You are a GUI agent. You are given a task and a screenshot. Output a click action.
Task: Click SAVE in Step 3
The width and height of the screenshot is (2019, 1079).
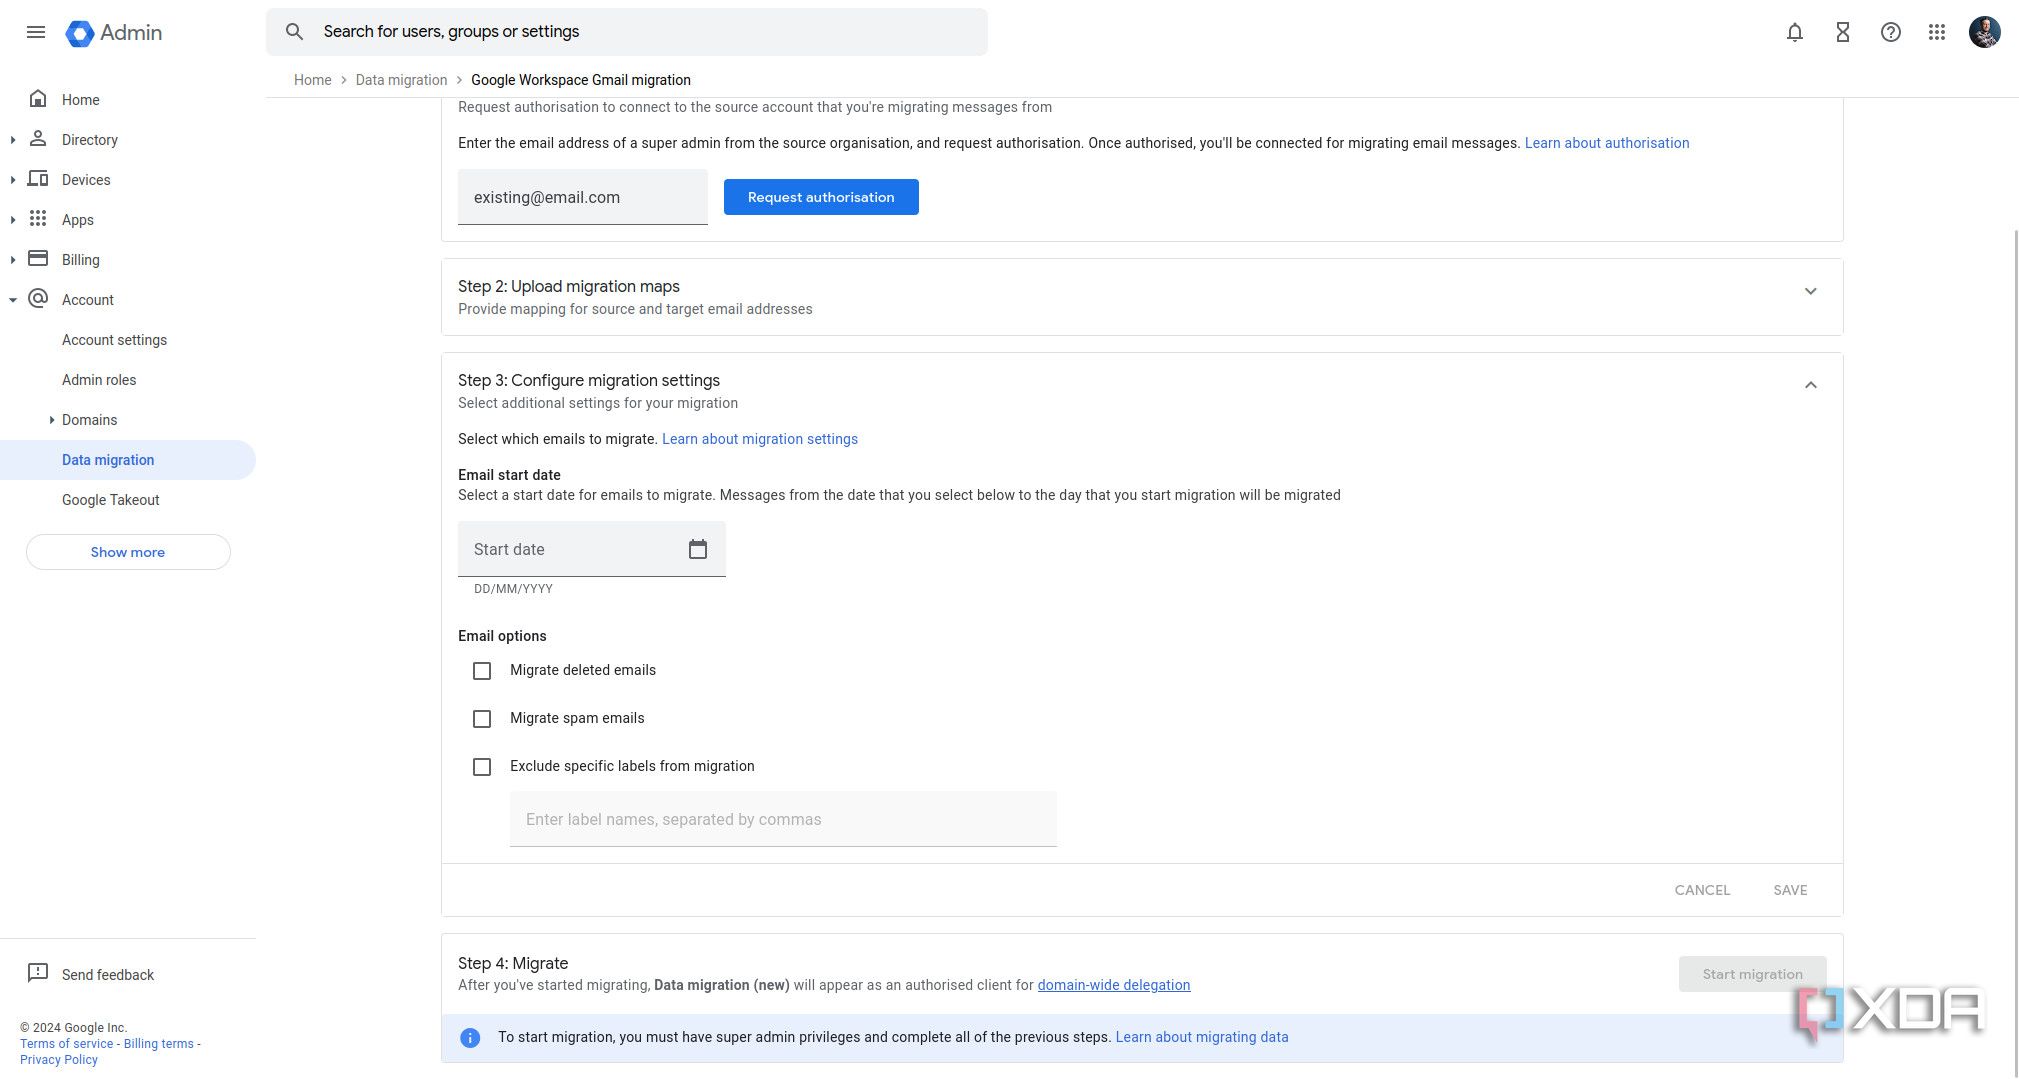1790,890
